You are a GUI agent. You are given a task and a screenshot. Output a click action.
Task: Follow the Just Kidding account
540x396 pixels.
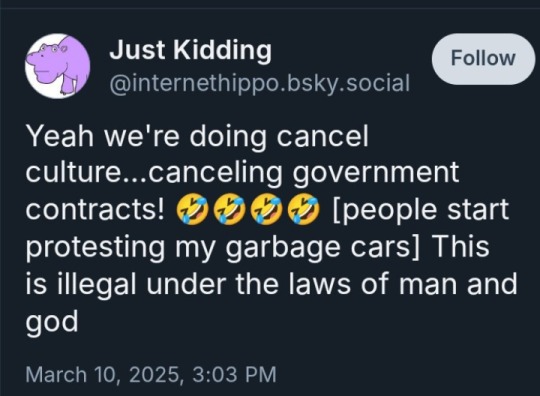tap(483, 59)
